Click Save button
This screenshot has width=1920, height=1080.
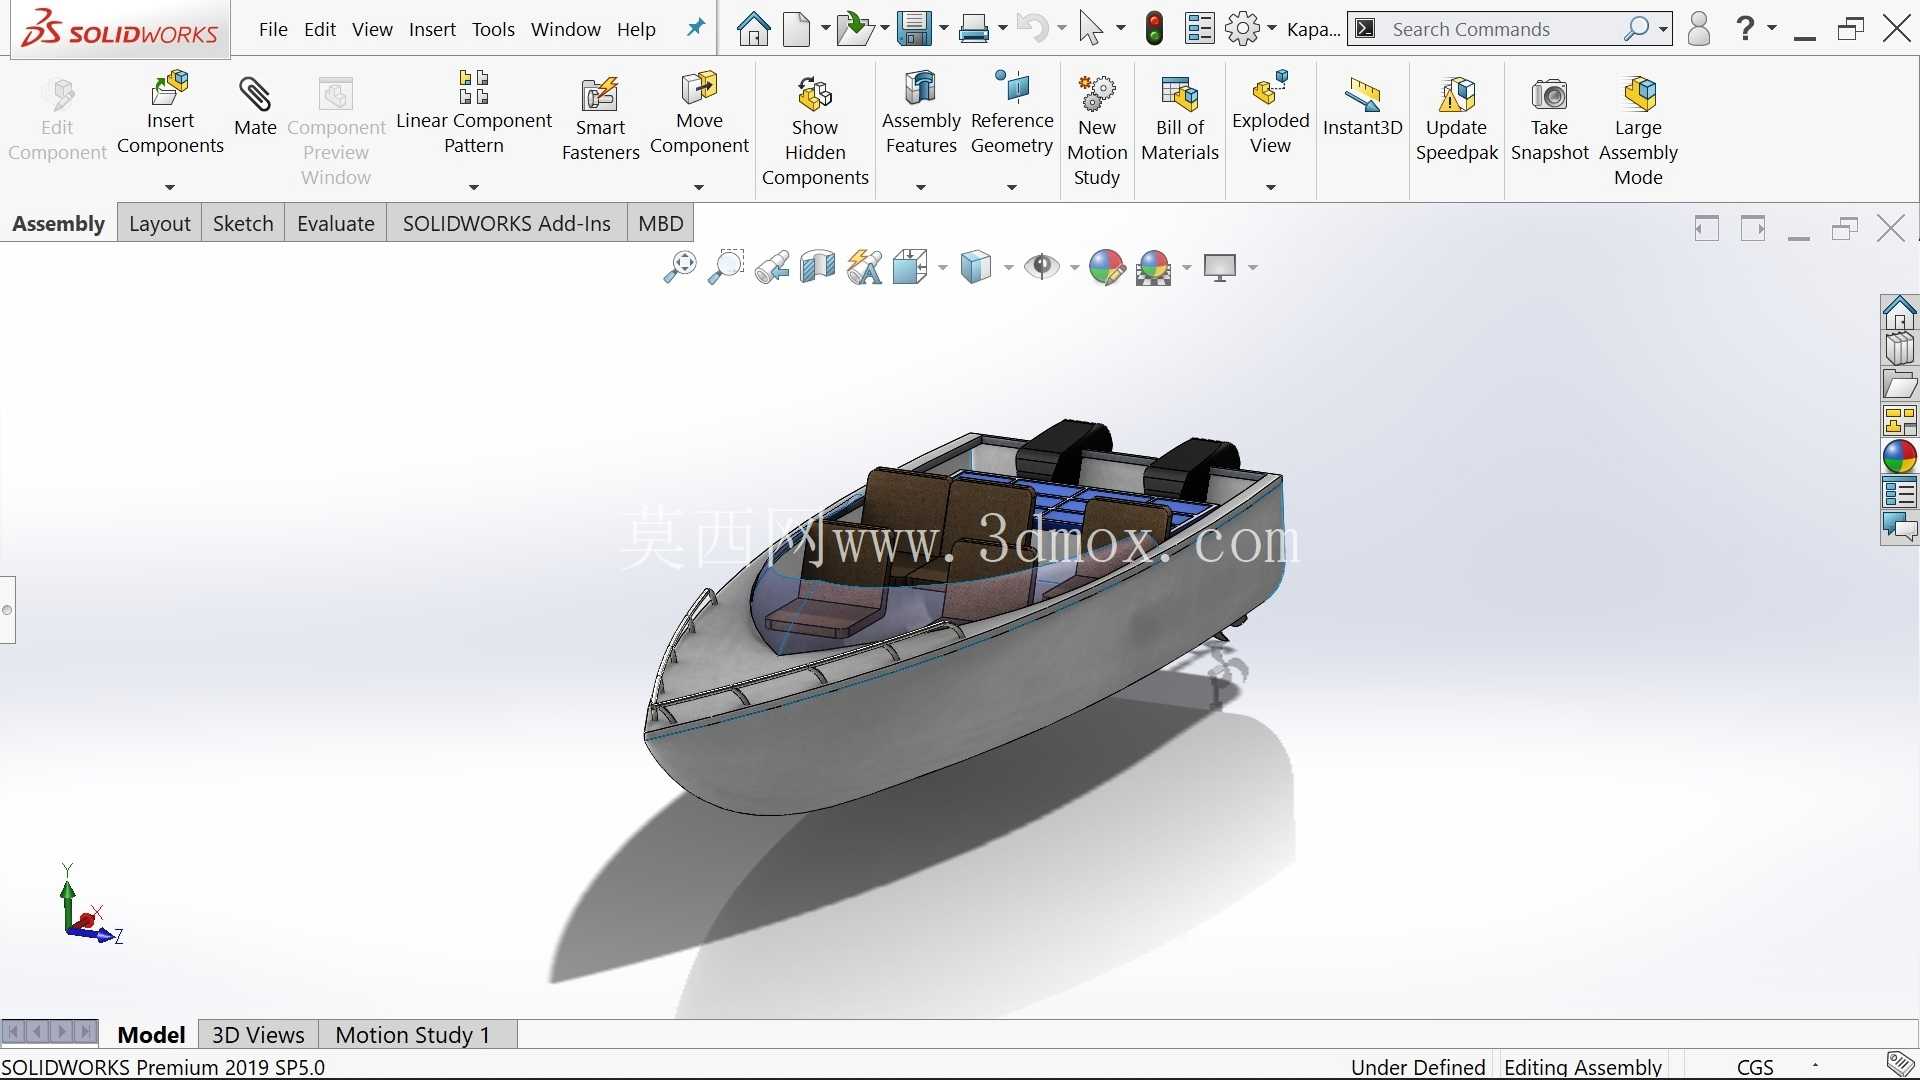[x=914, y=29]
